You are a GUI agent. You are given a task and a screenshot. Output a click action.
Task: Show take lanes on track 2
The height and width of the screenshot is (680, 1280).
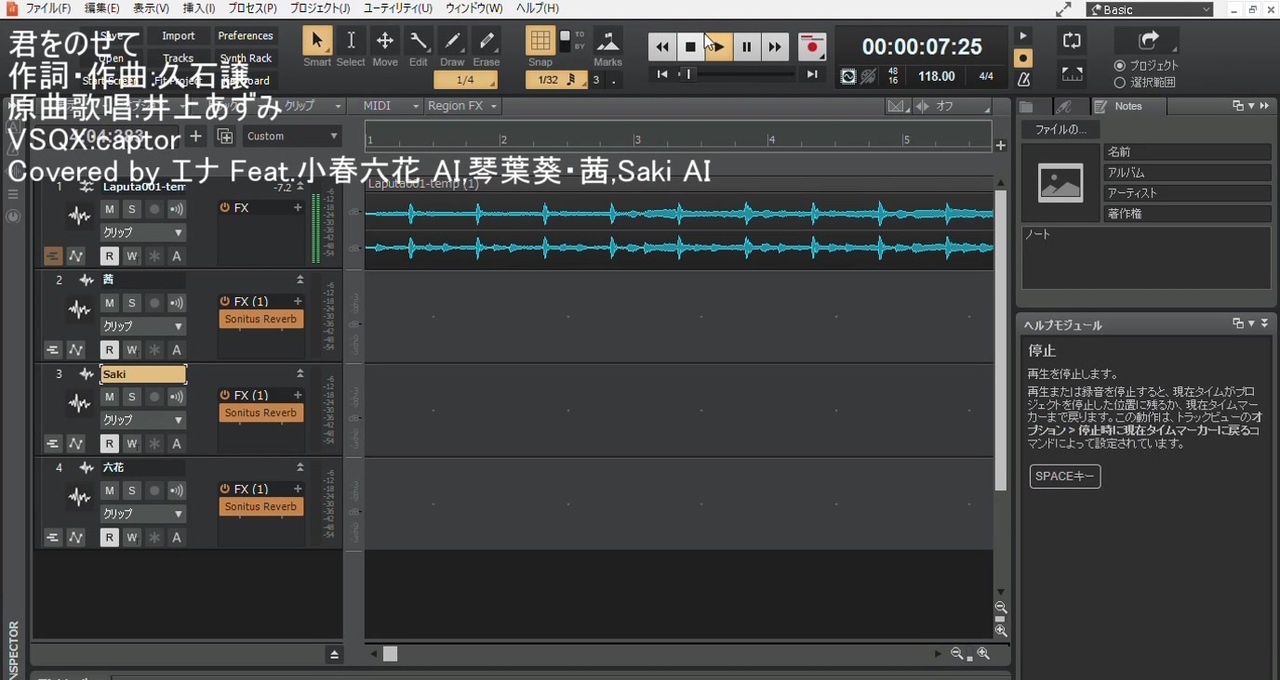pyautogui.click(x=53, y=350)
